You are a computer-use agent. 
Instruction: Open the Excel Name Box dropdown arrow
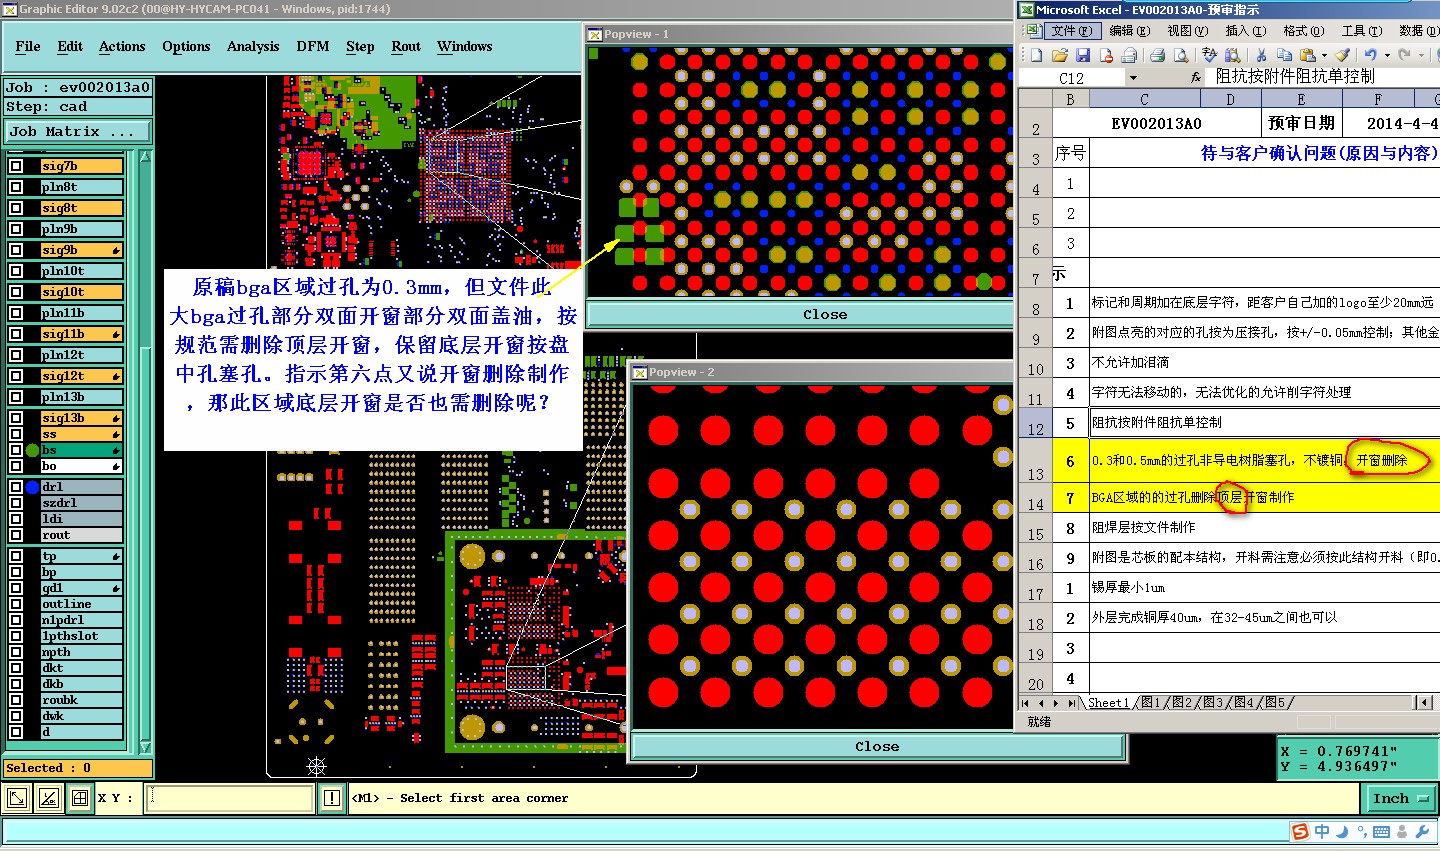point(1133,78)
